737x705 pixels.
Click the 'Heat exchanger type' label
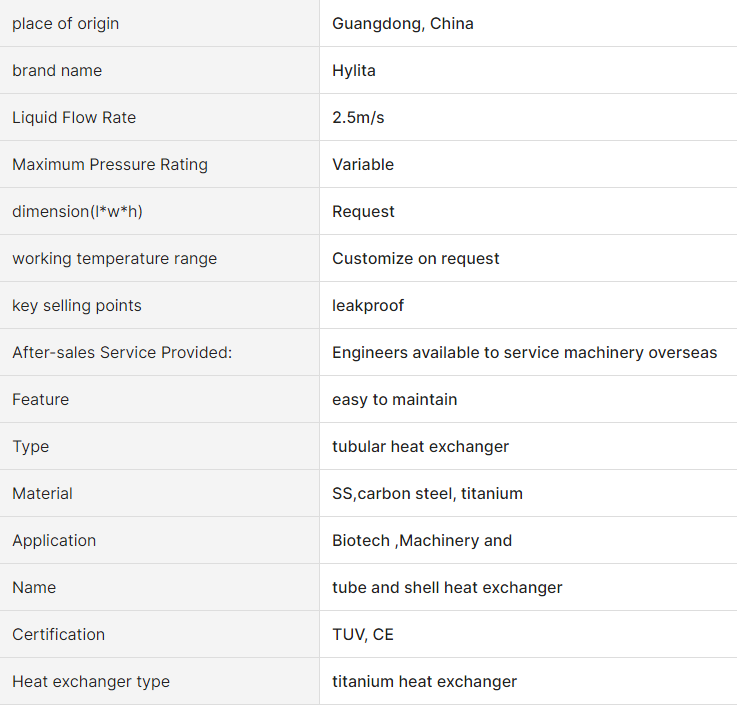click(x=91, y=681)
